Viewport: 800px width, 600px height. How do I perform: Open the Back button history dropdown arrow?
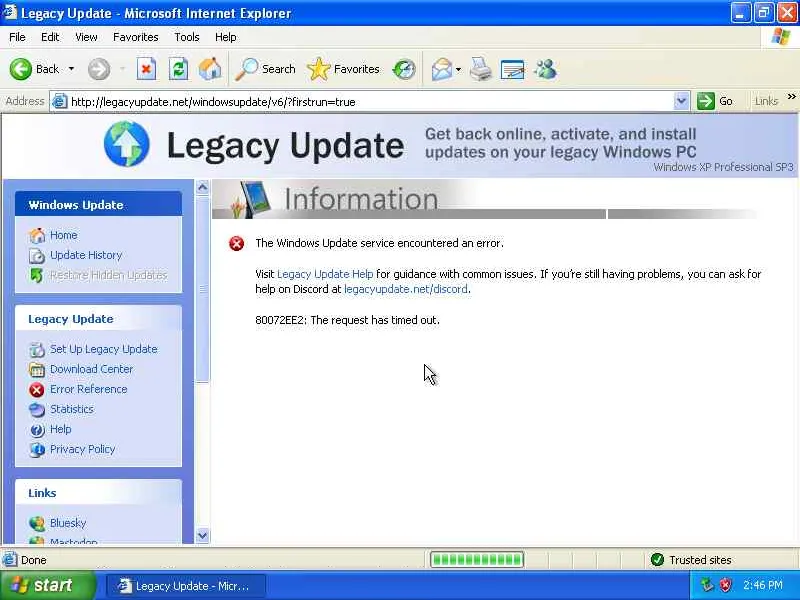click(71, 69)
